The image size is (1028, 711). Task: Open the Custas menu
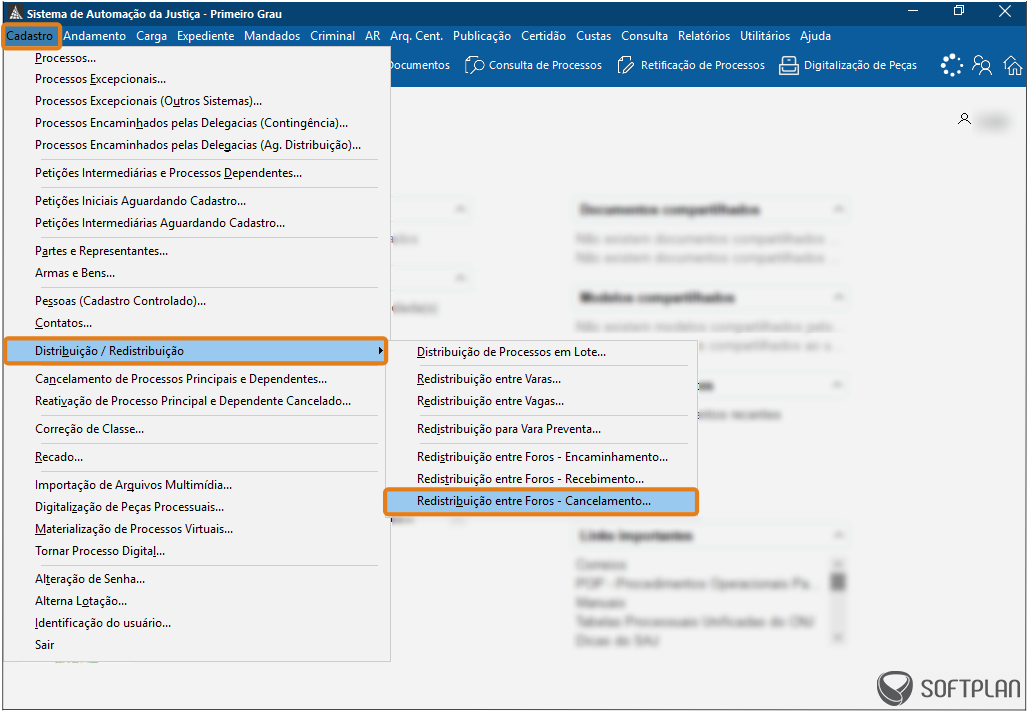593,36
